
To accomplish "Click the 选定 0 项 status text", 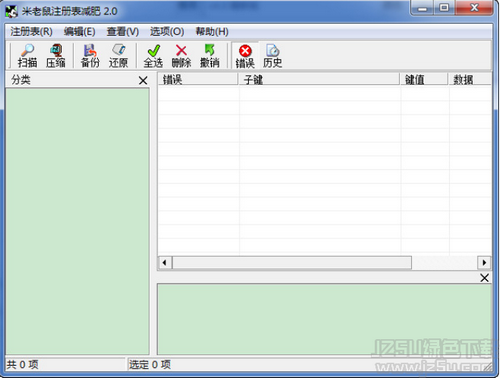I will (150, 365).
